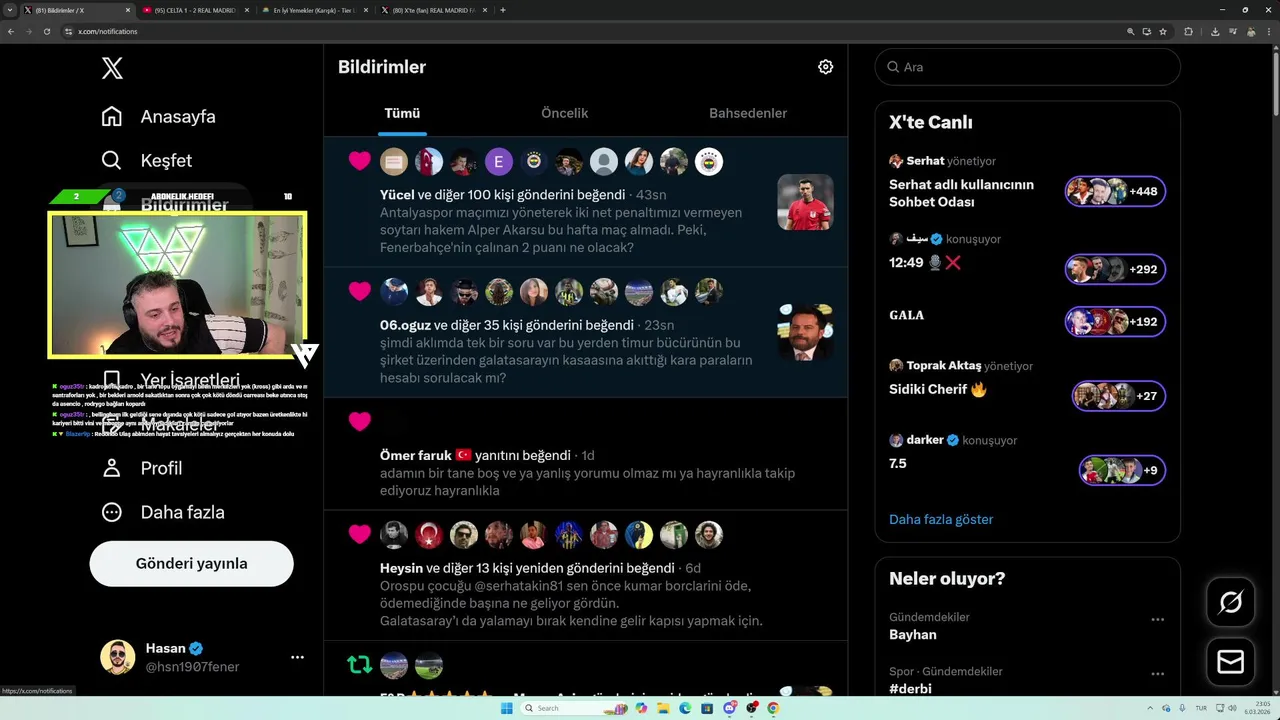
Task: Click the Windows taskbar Search box
Action: [x=573, y=708]
